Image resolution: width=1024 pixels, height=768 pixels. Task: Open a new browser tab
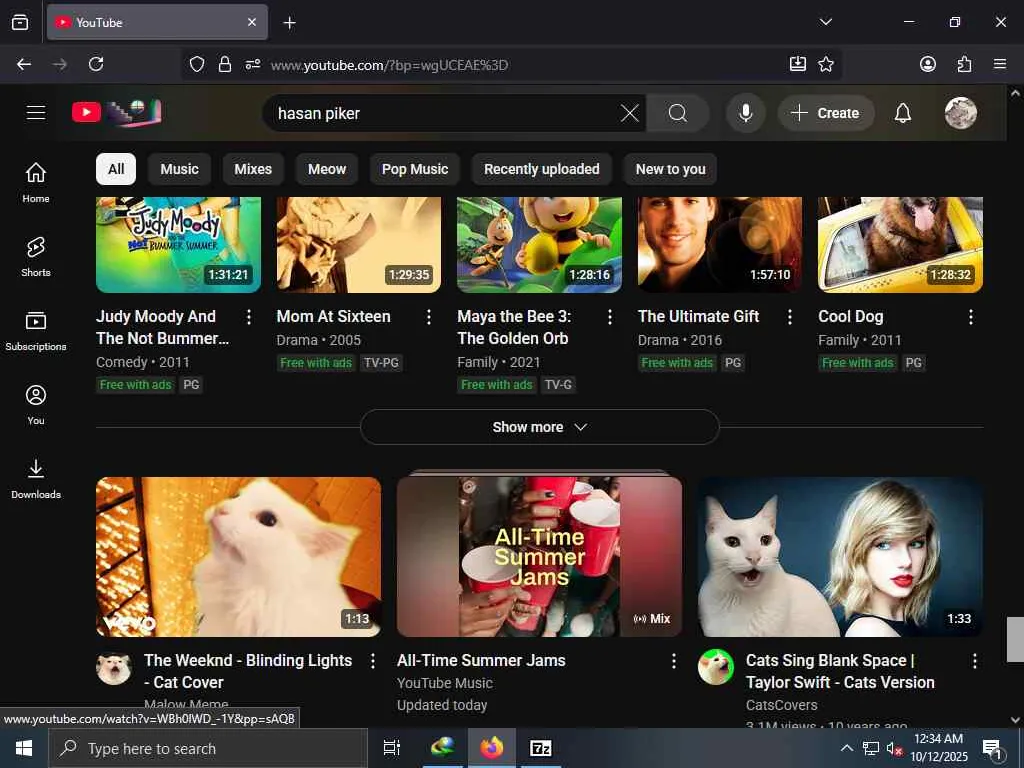(x=289, y=22)
